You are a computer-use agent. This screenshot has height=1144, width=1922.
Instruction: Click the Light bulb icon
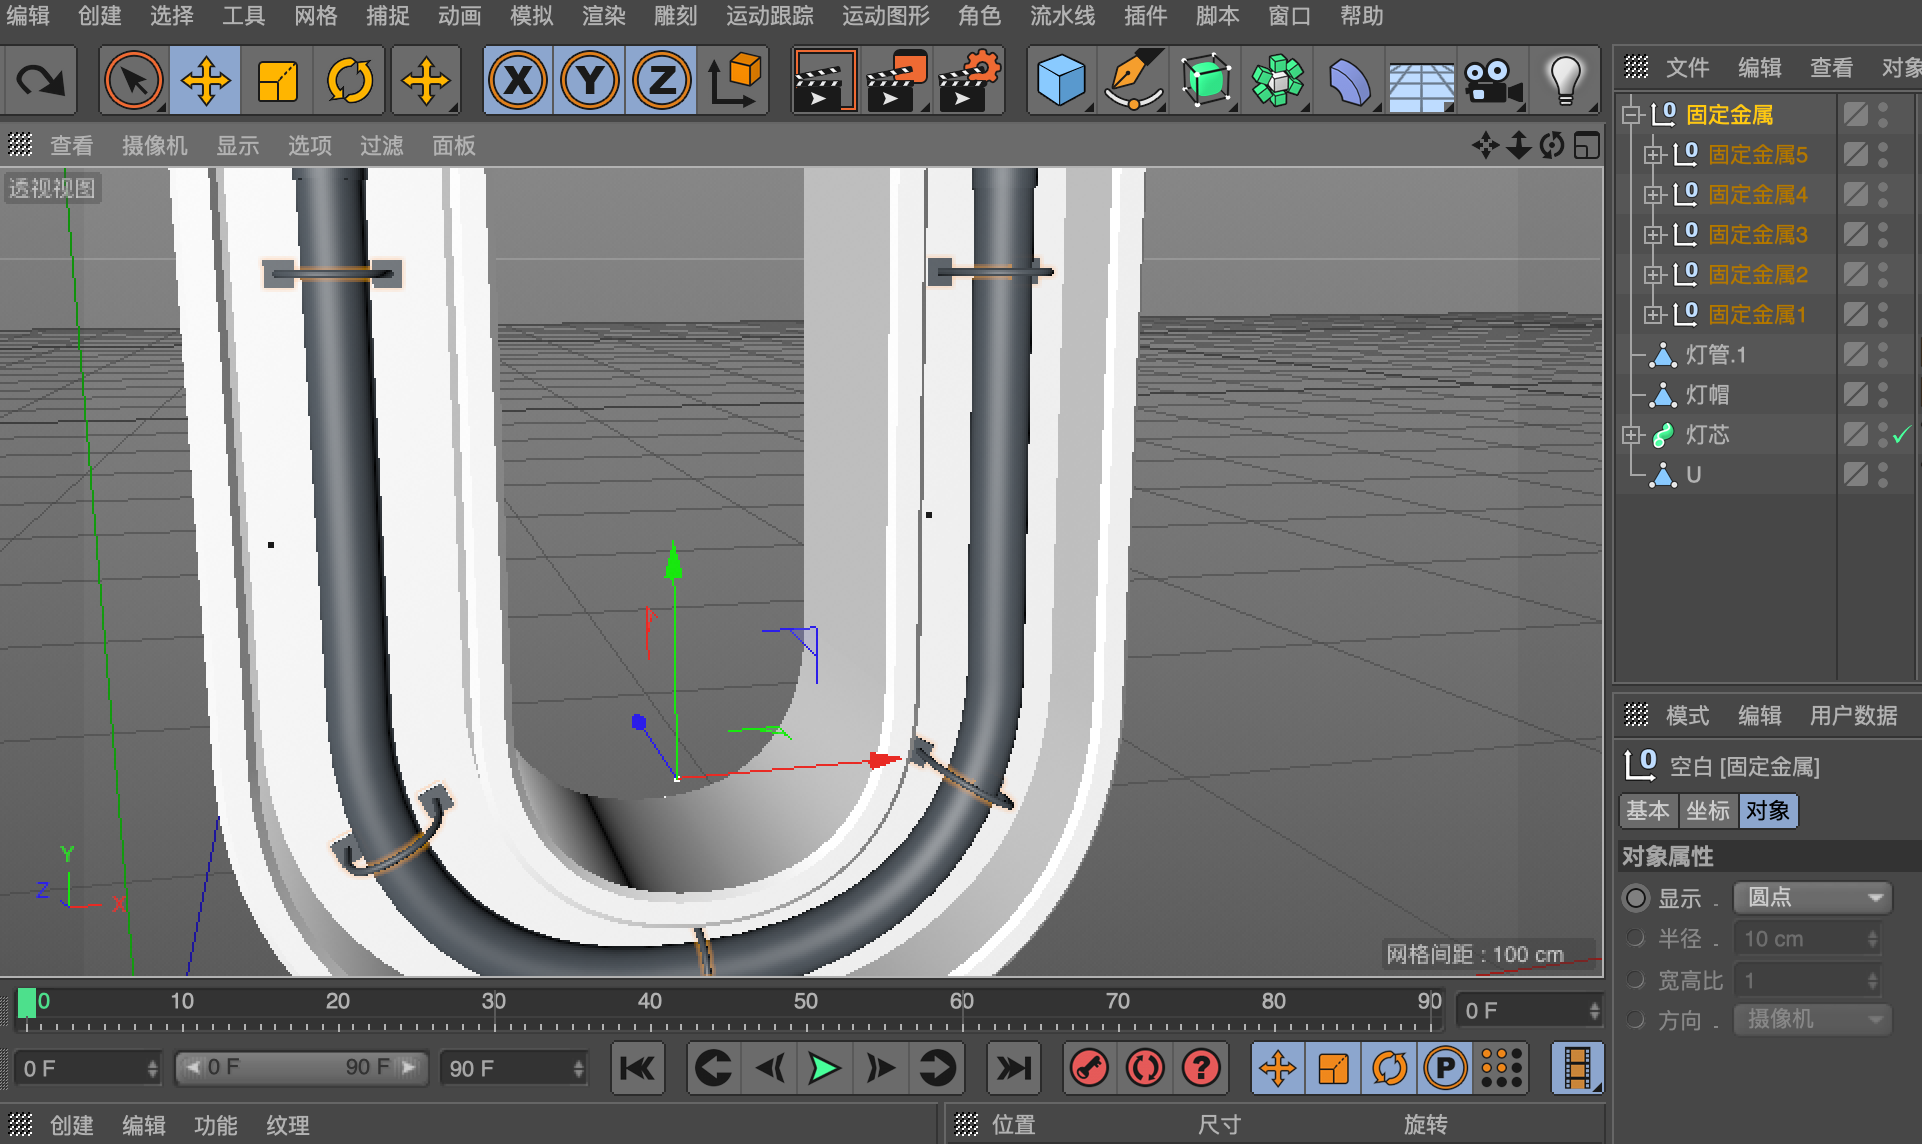[1564, 80]
